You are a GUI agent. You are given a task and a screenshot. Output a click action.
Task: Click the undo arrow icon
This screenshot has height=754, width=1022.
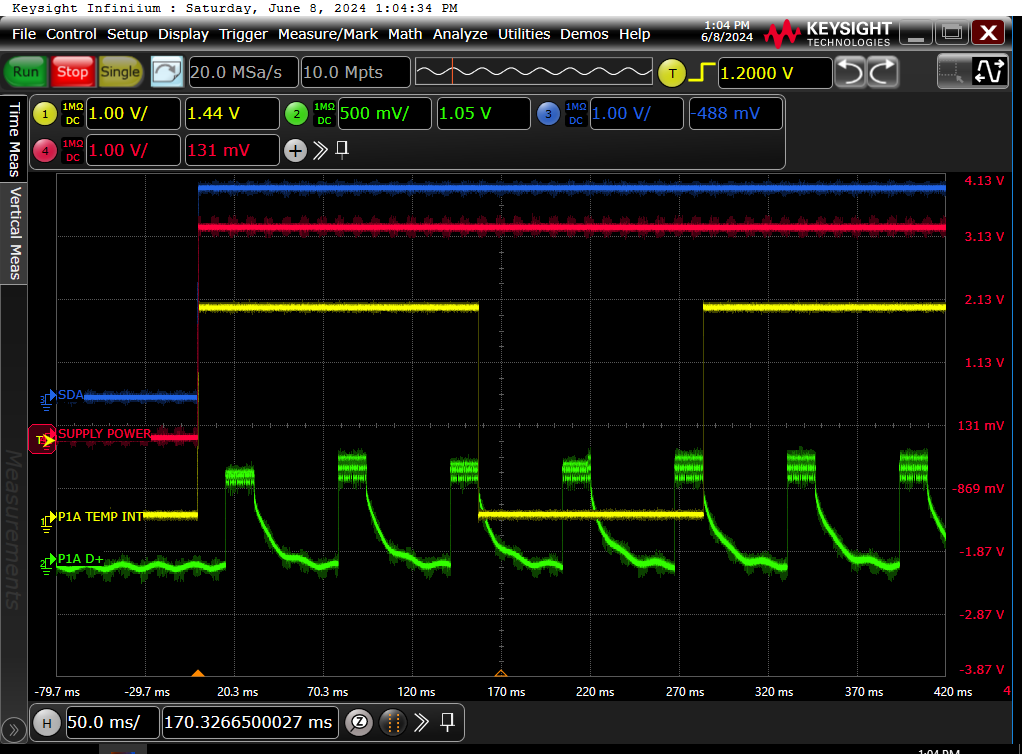click(x=851, y=72)
